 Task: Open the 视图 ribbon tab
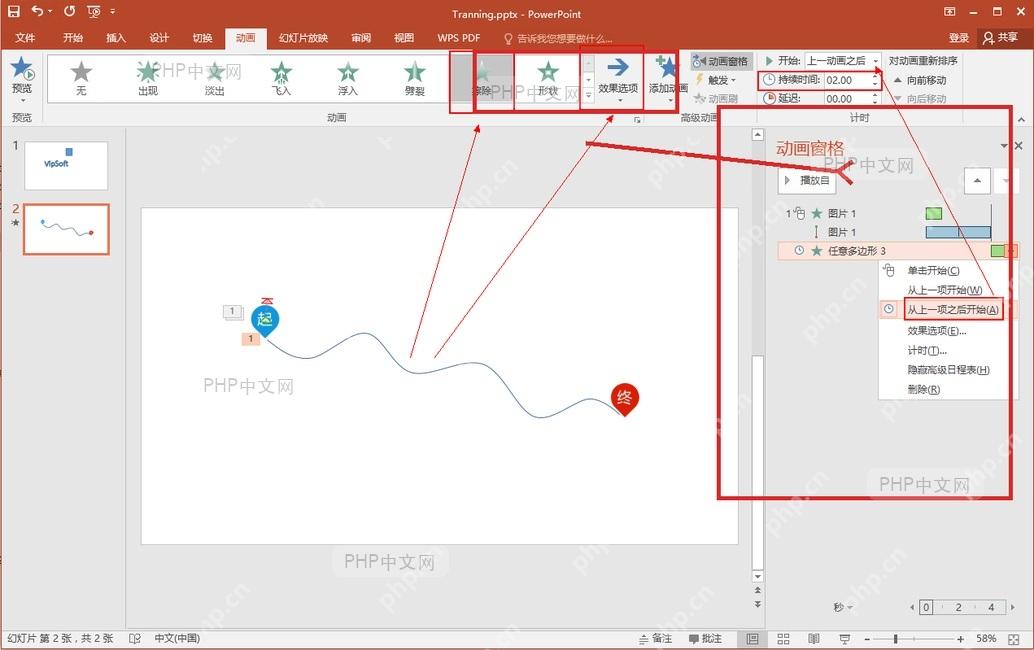click(x=404, y=38)
